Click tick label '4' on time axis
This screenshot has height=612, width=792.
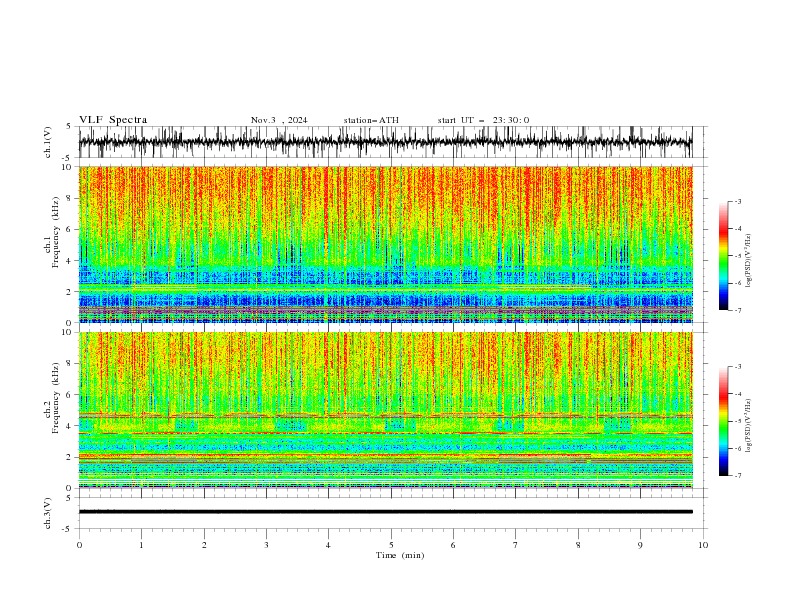pos(328,545)
